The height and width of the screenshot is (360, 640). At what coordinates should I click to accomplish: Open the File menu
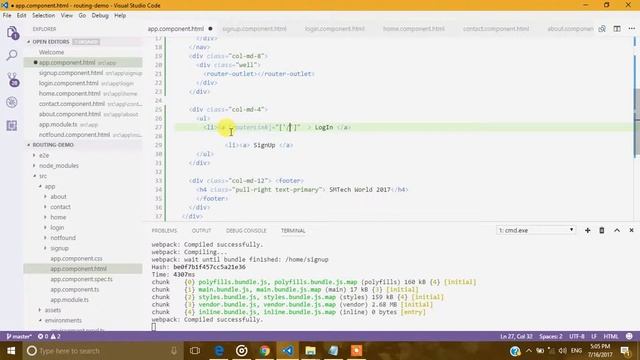(7, 16)
